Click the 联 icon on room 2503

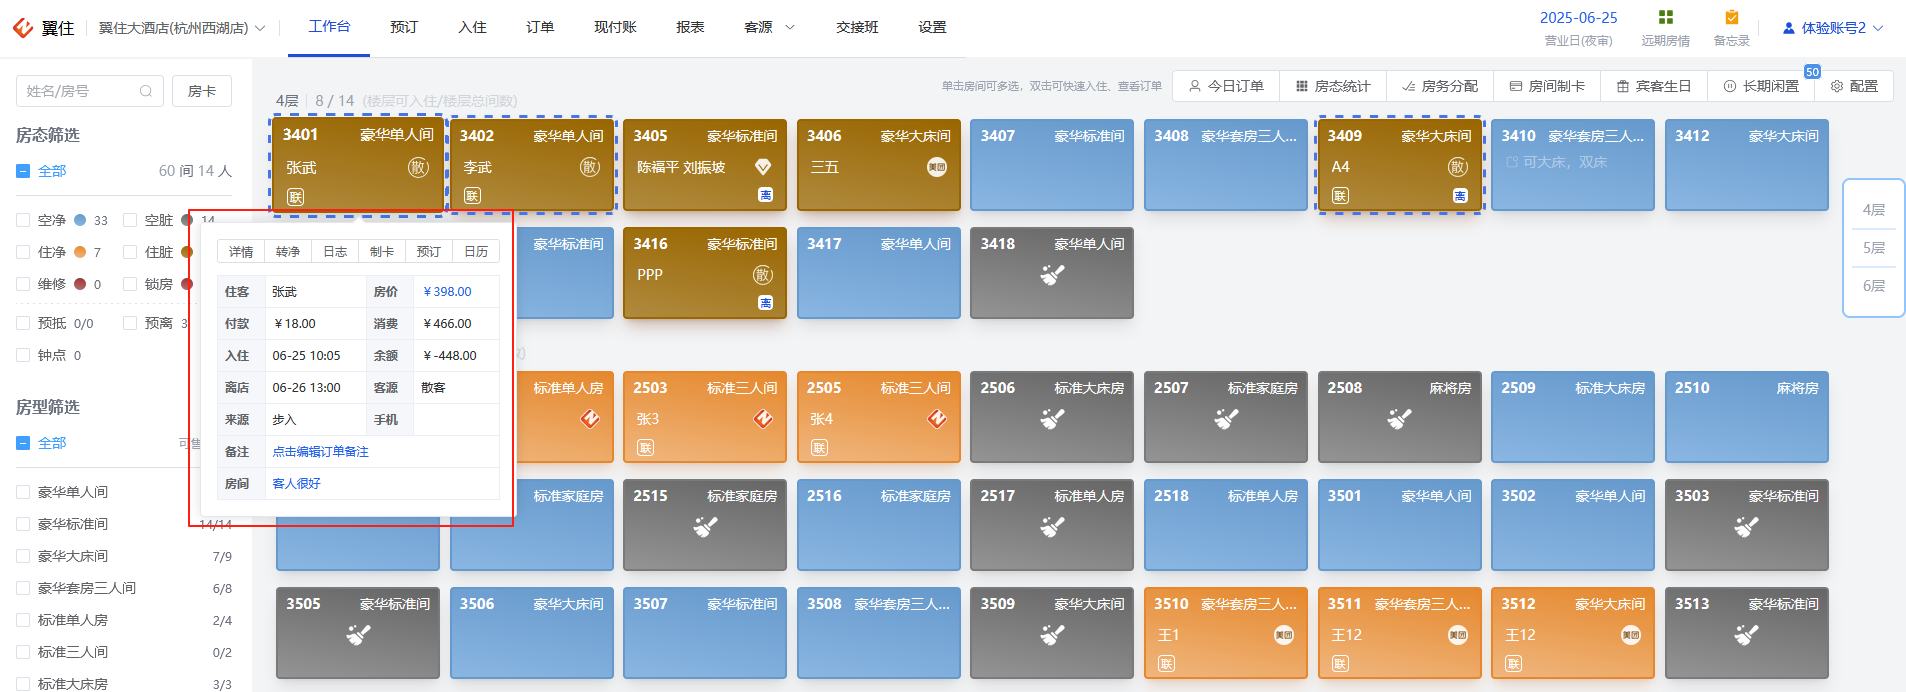click(646, 448)
